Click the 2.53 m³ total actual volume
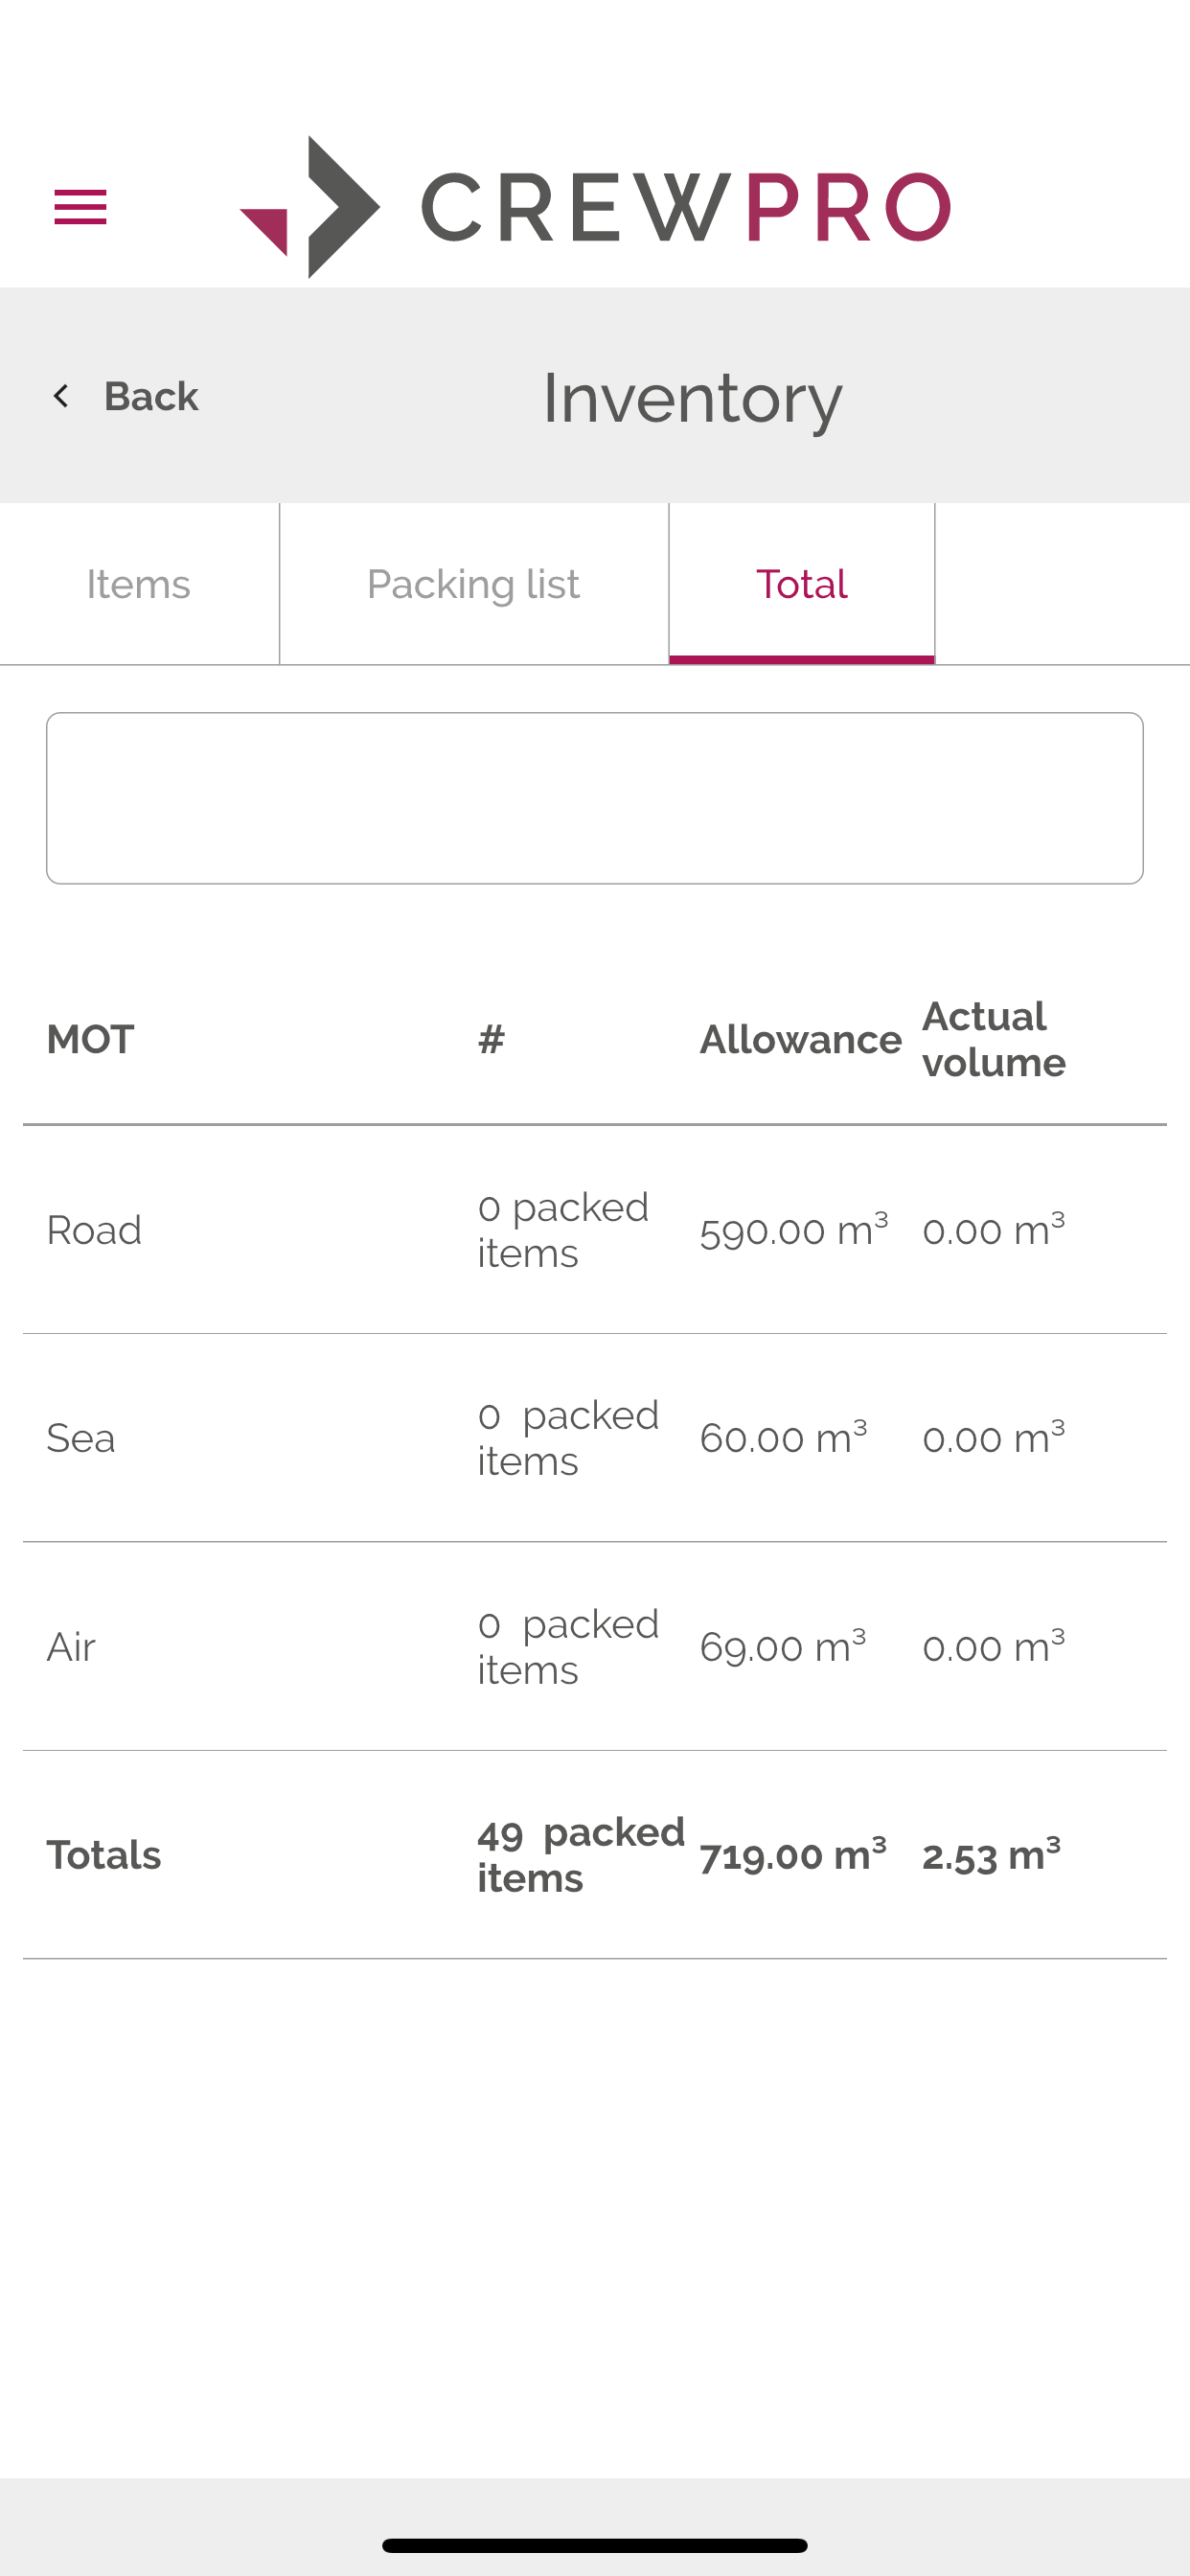Viewport: 1190px width, 2576px height. 990,1856
